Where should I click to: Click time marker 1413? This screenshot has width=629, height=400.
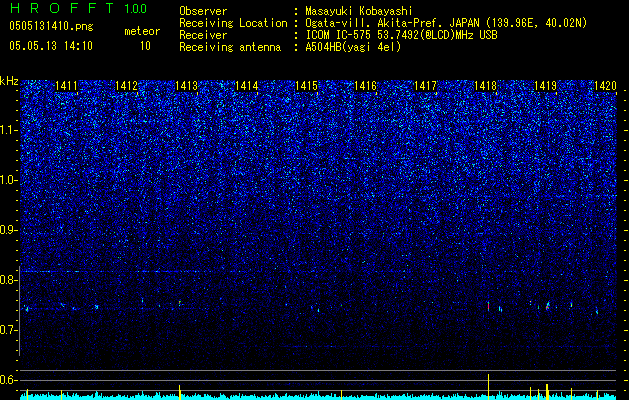click(187, 86)
